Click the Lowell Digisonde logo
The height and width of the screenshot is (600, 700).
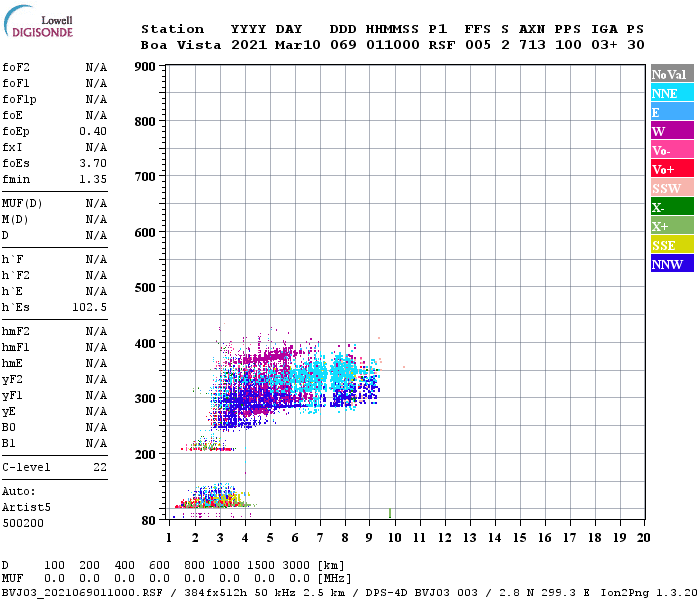coord(38,22)
